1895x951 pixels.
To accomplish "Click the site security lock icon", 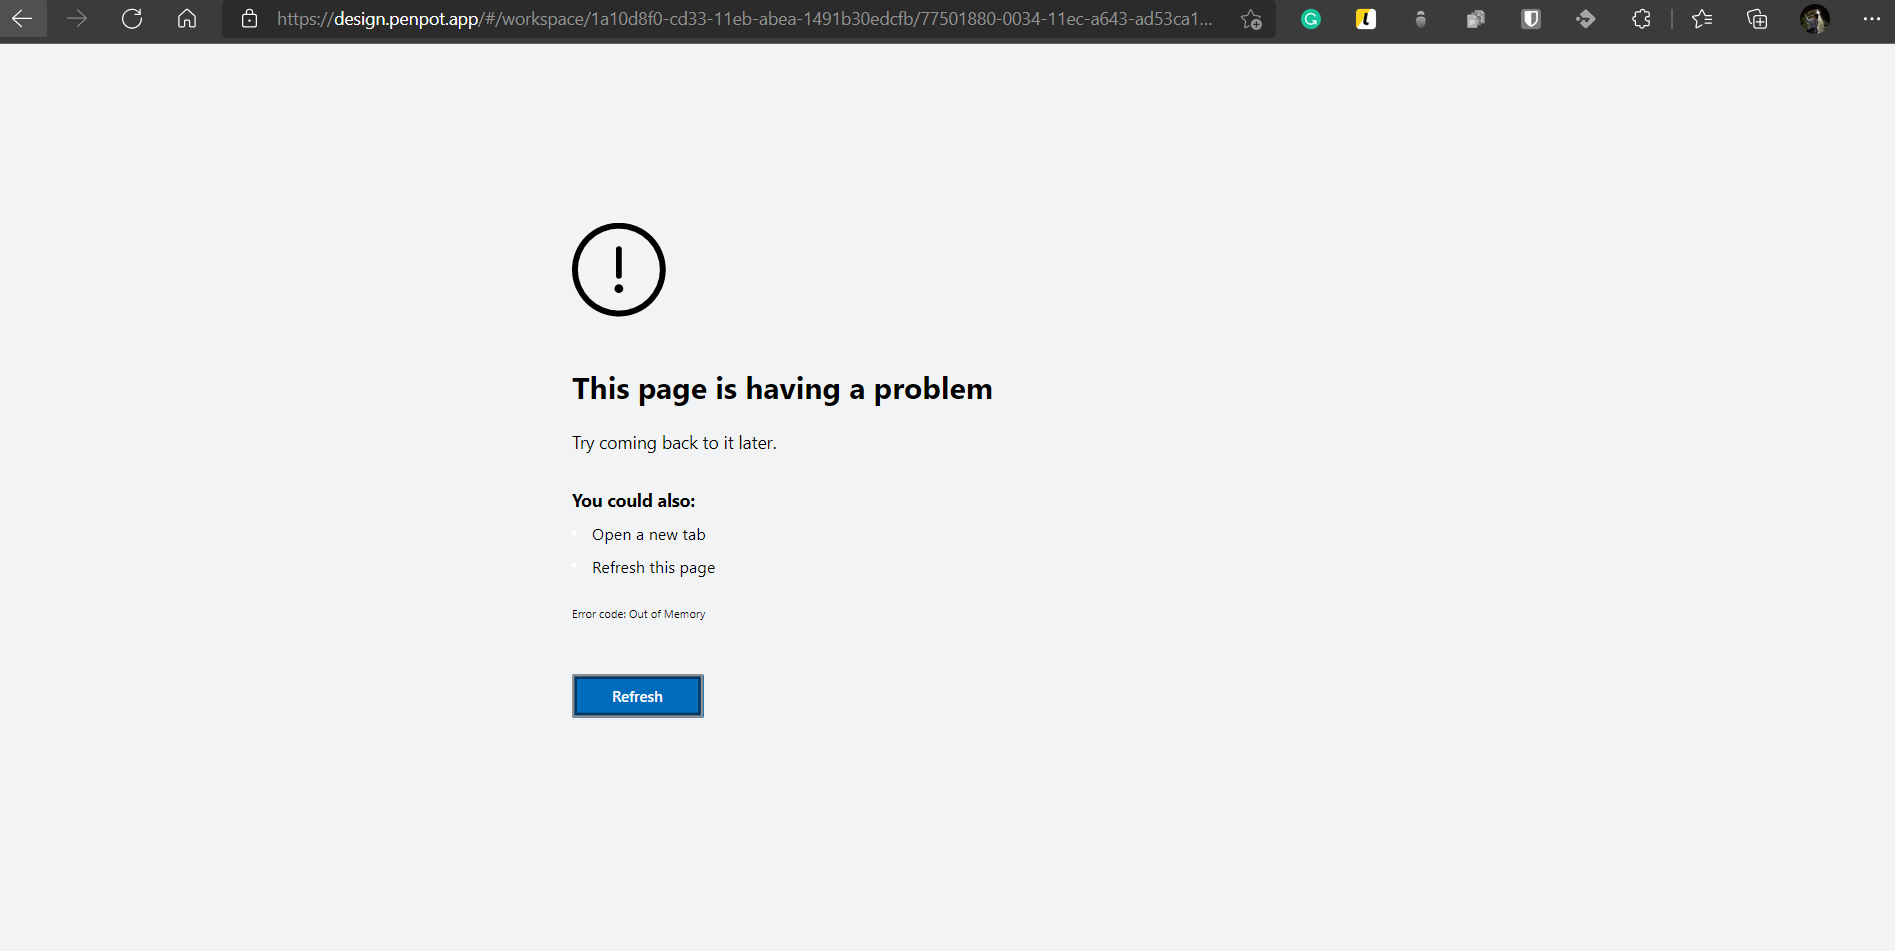I will (x=249, y=19).
